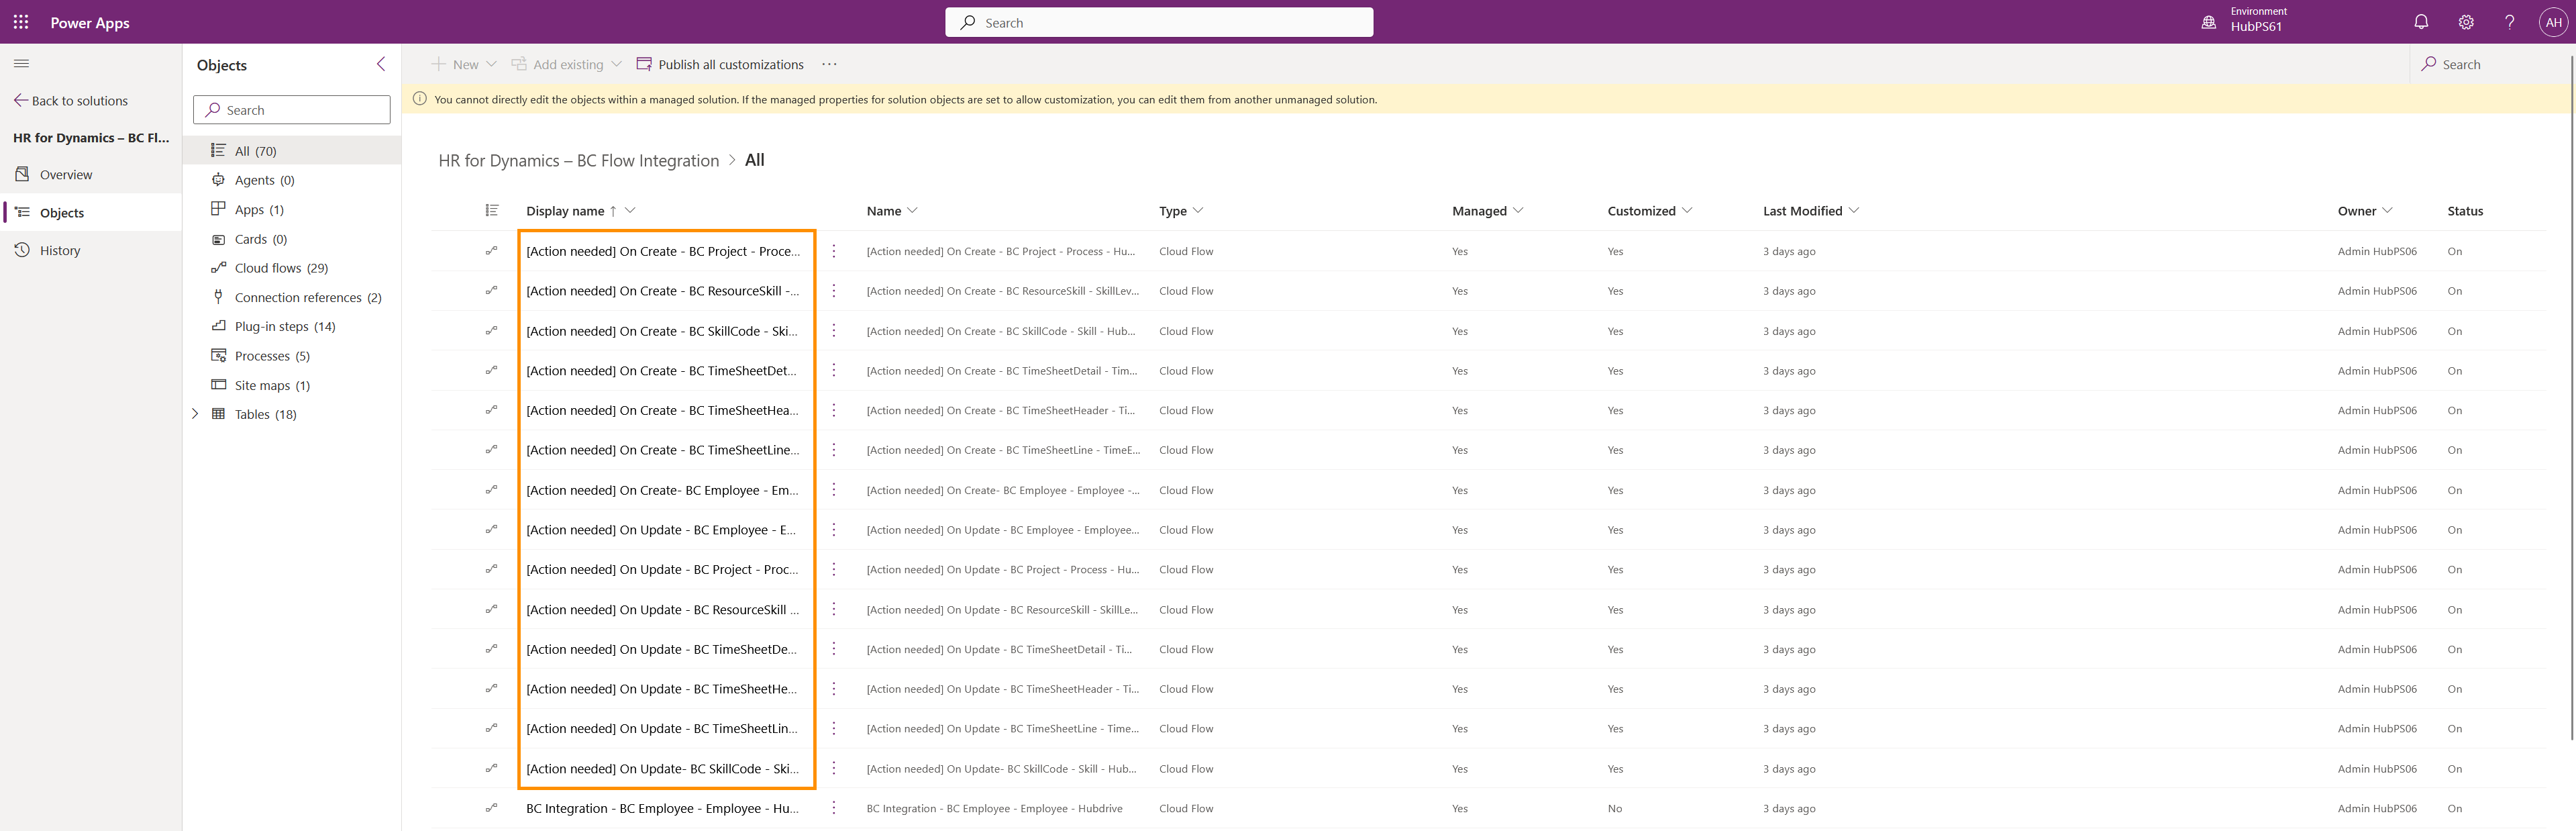Open the AH account avatar

(x=2553, y=22)
